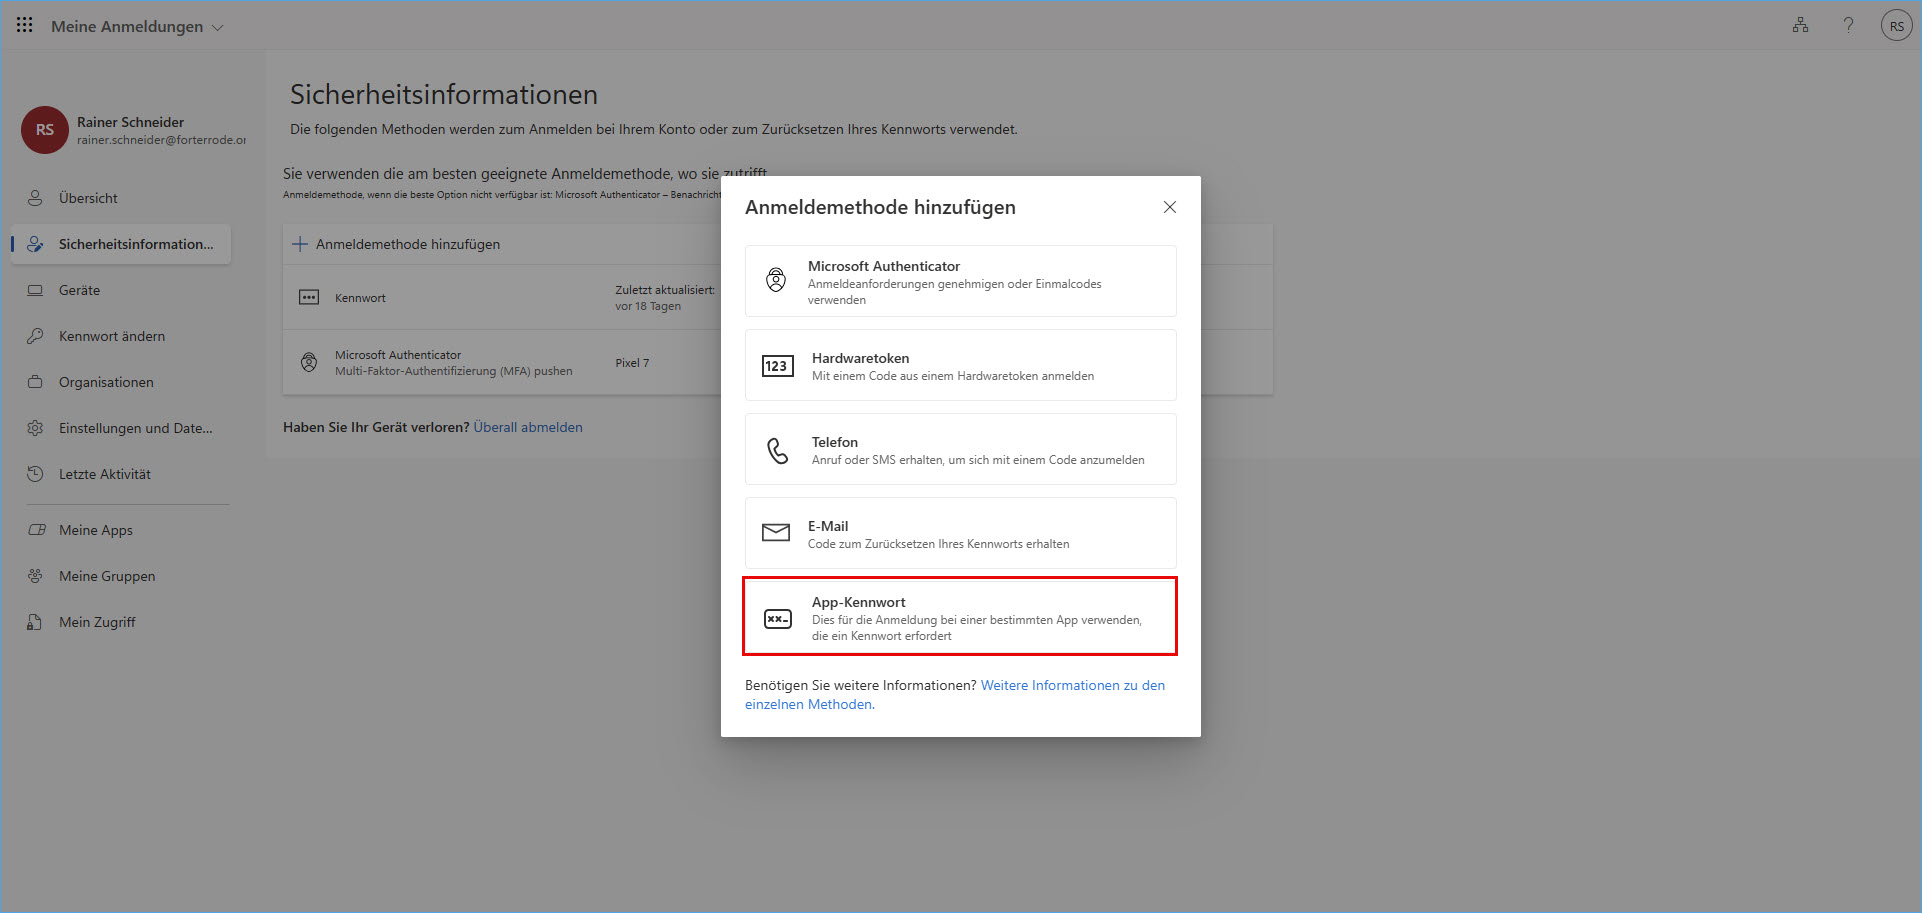1922x913 pixels.
Task: Open the organization chart icon in header
Action: click(1800, 25)
